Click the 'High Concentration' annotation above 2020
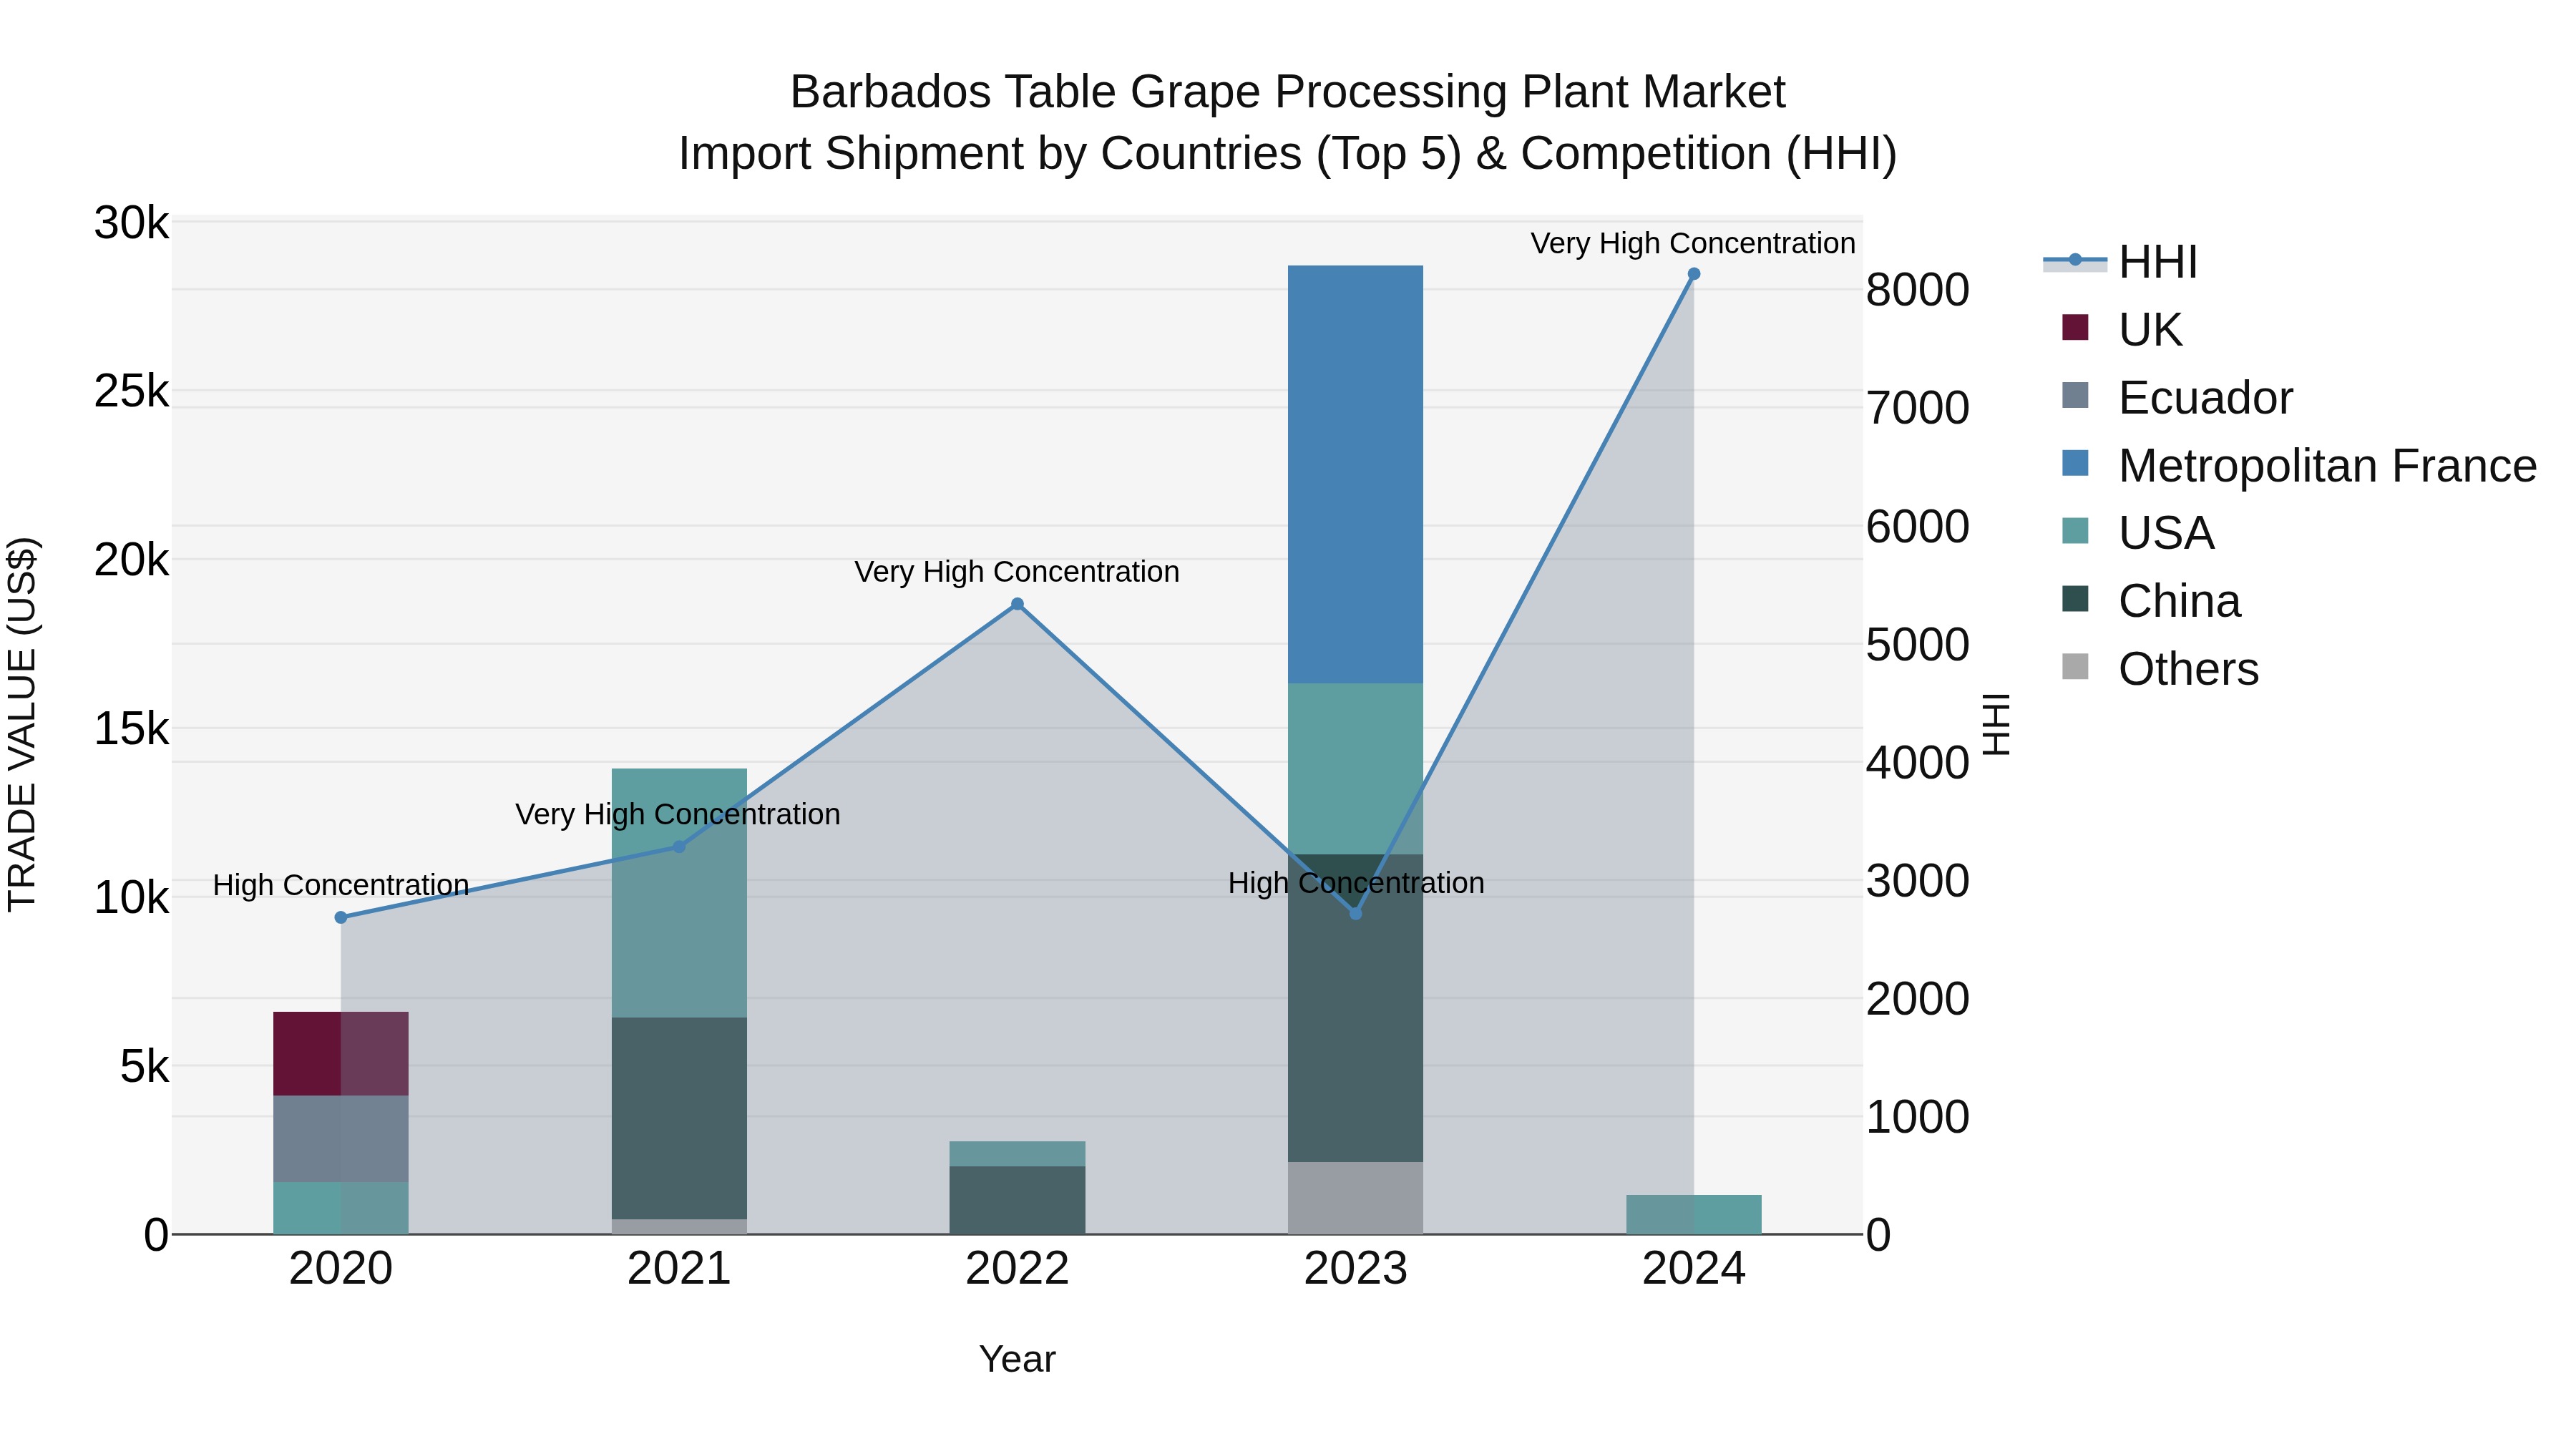Screen dimensions: 2576x1449 (341, 885)
